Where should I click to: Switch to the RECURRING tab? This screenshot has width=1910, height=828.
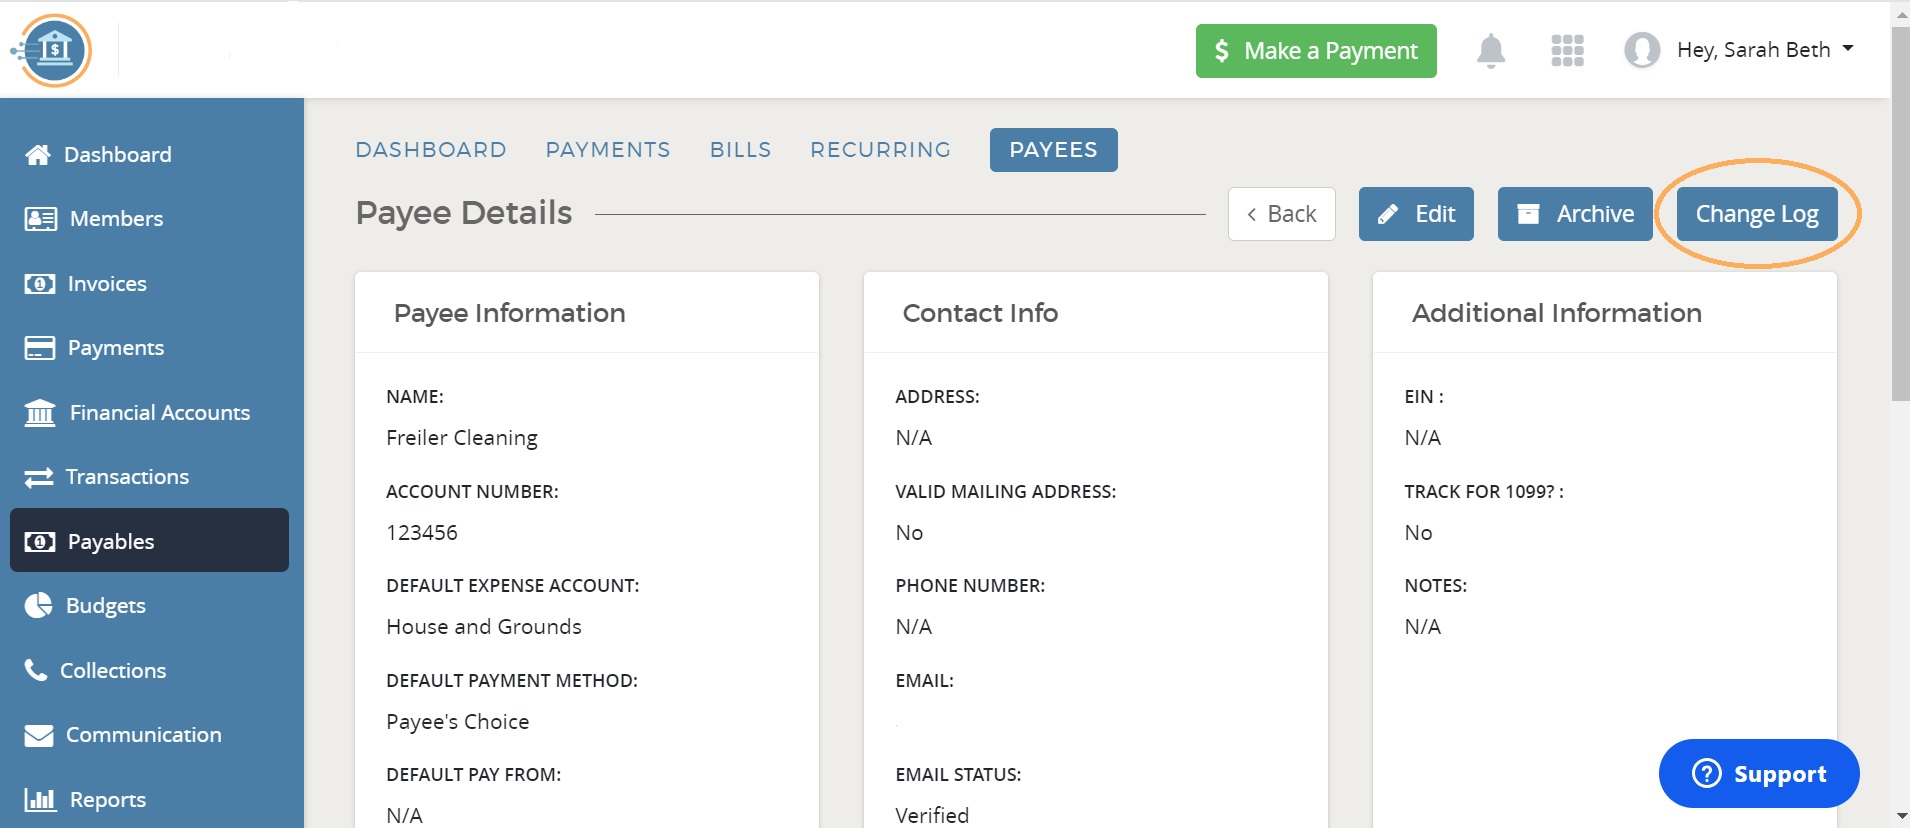(x=880, y=150)
